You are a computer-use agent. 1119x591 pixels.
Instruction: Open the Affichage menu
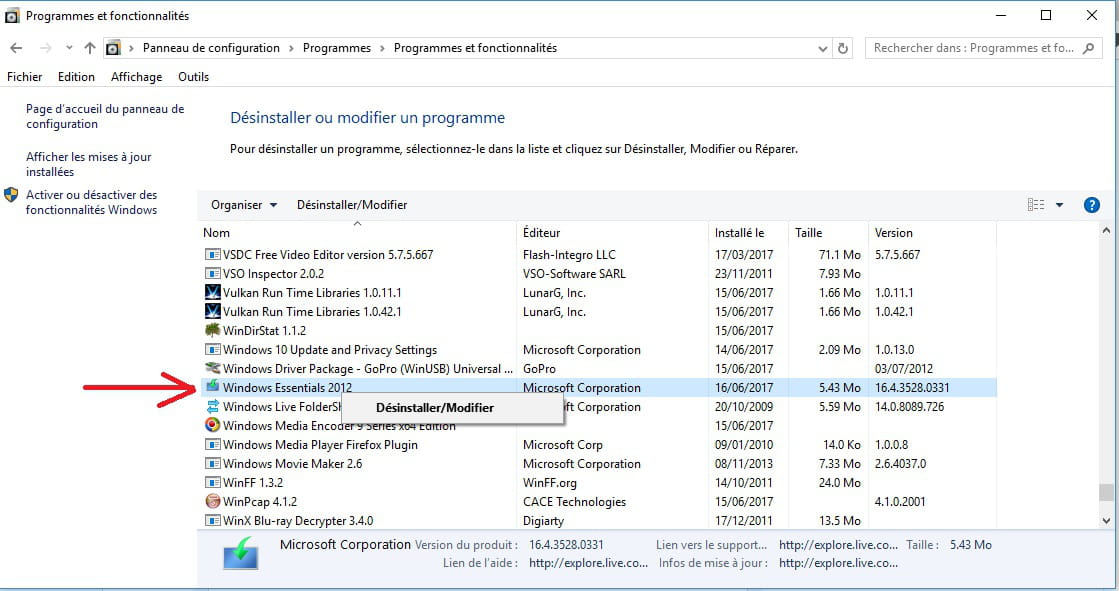pyautogui.click(x=136, y=76)
